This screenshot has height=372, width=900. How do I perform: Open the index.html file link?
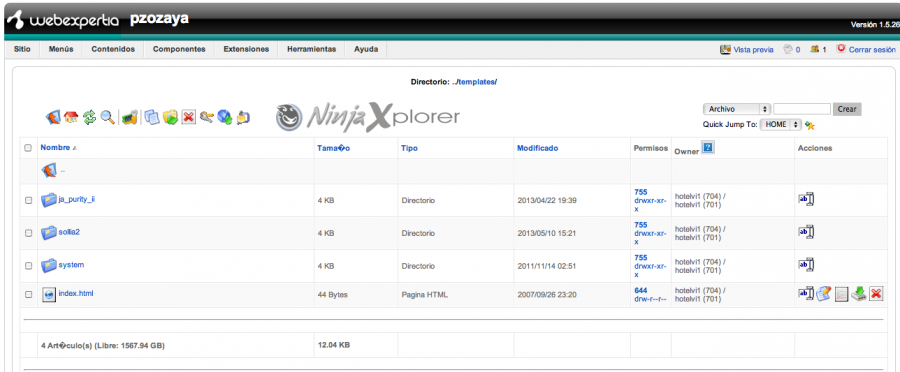(76, 293)
